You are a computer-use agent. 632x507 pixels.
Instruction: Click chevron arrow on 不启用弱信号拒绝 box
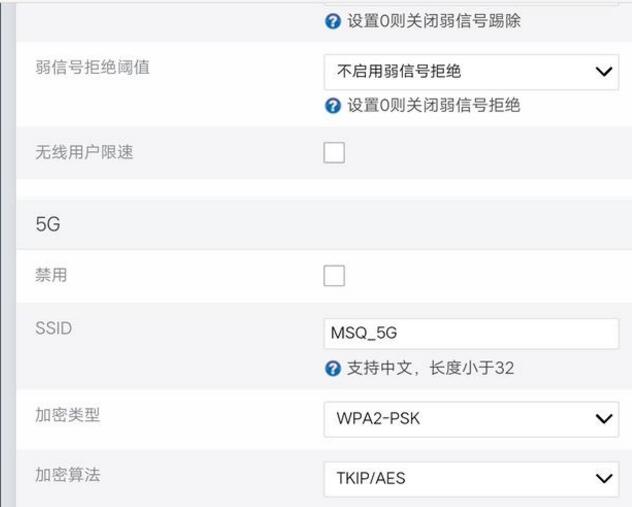(x=603, y=71)
